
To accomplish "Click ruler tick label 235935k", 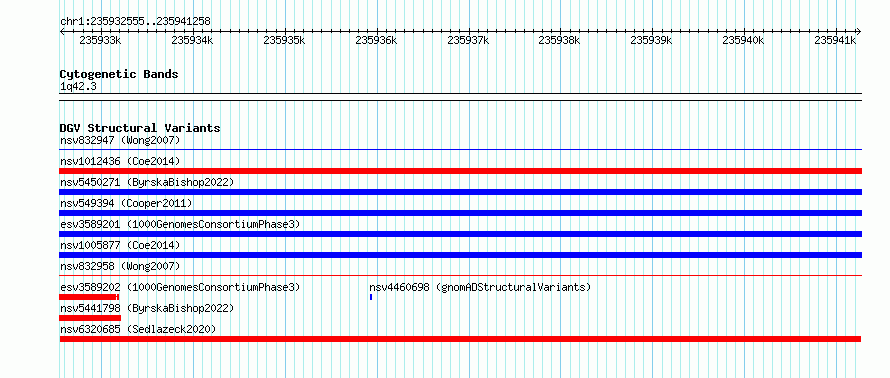I will [284, 40].
